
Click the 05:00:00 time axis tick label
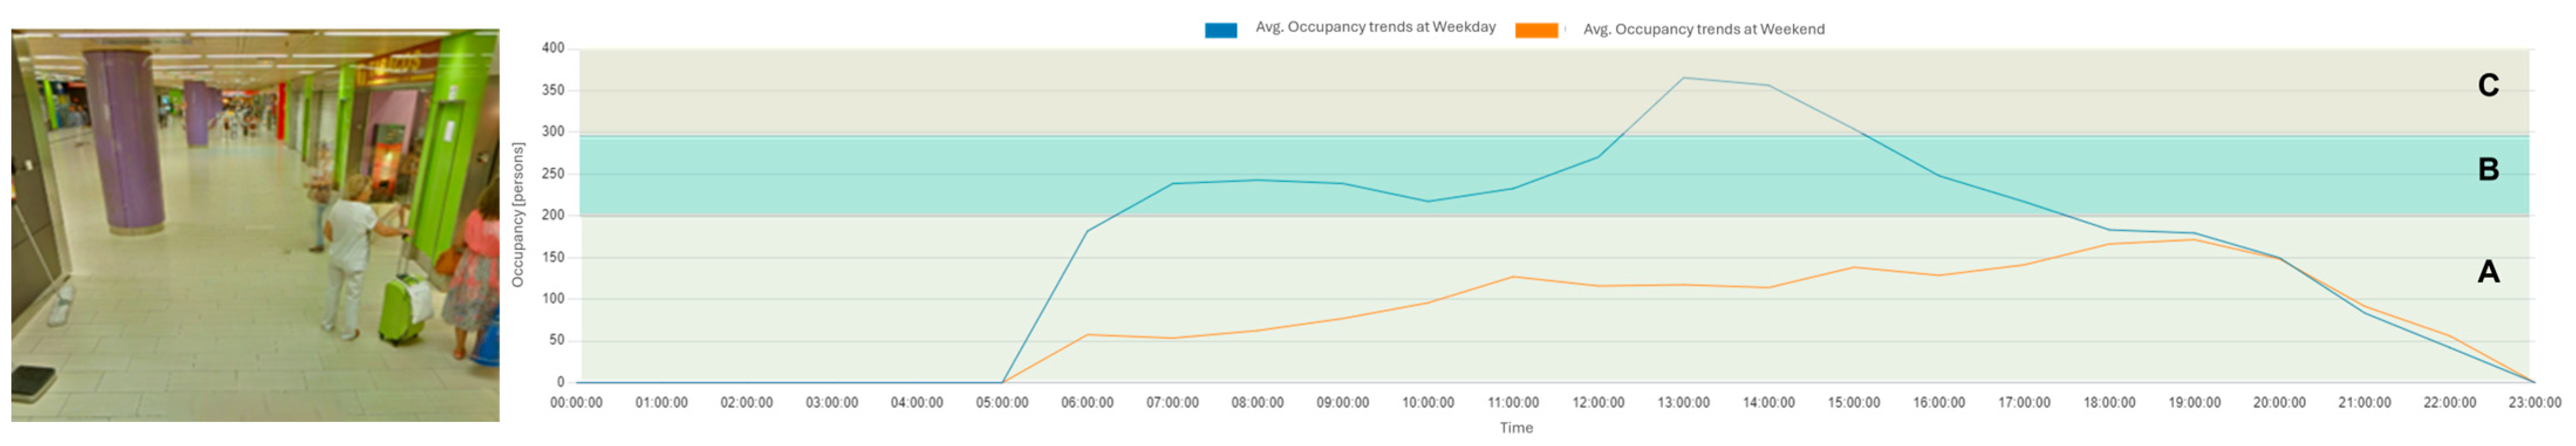coord(1002,402)
